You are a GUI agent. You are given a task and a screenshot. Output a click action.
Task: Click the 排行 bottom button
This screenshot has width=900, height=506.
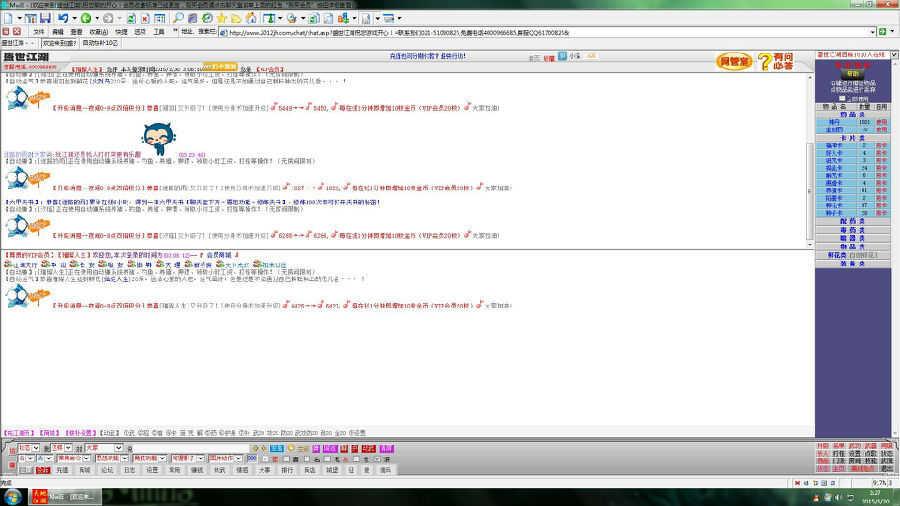pos(287,470)
